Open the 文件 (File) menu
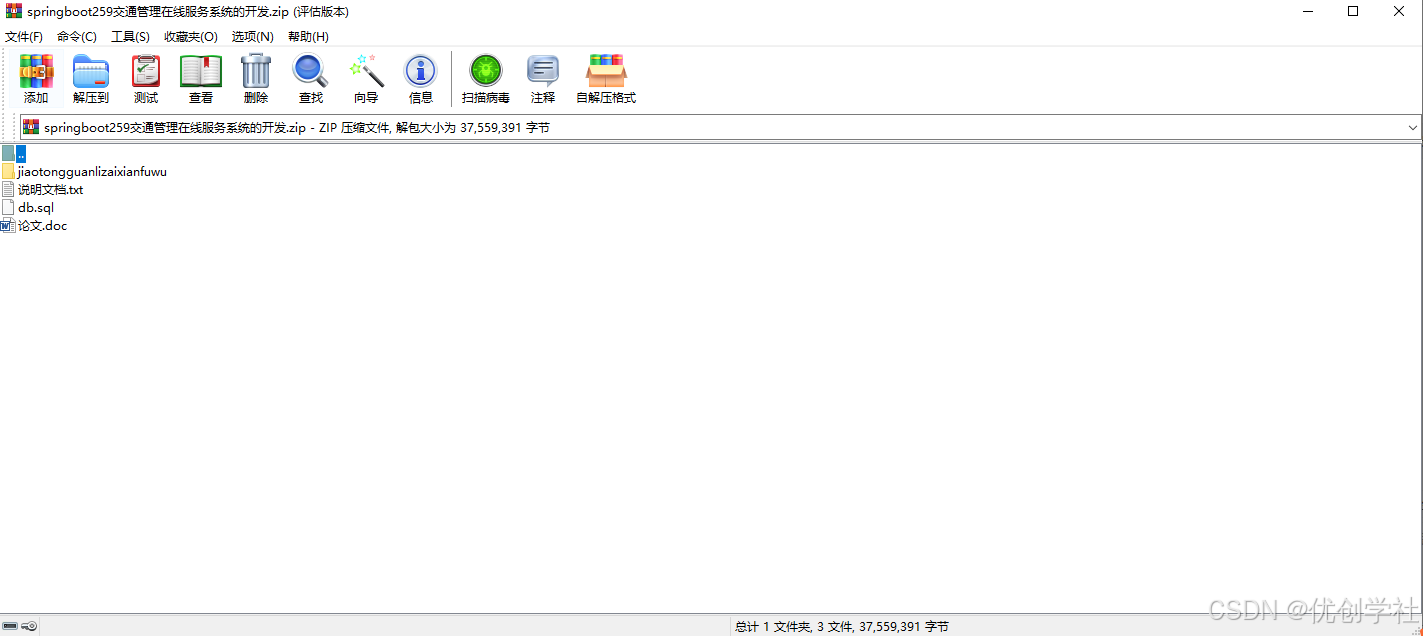The height and width of the screenshot is (636, 1423). coord(24,36)
